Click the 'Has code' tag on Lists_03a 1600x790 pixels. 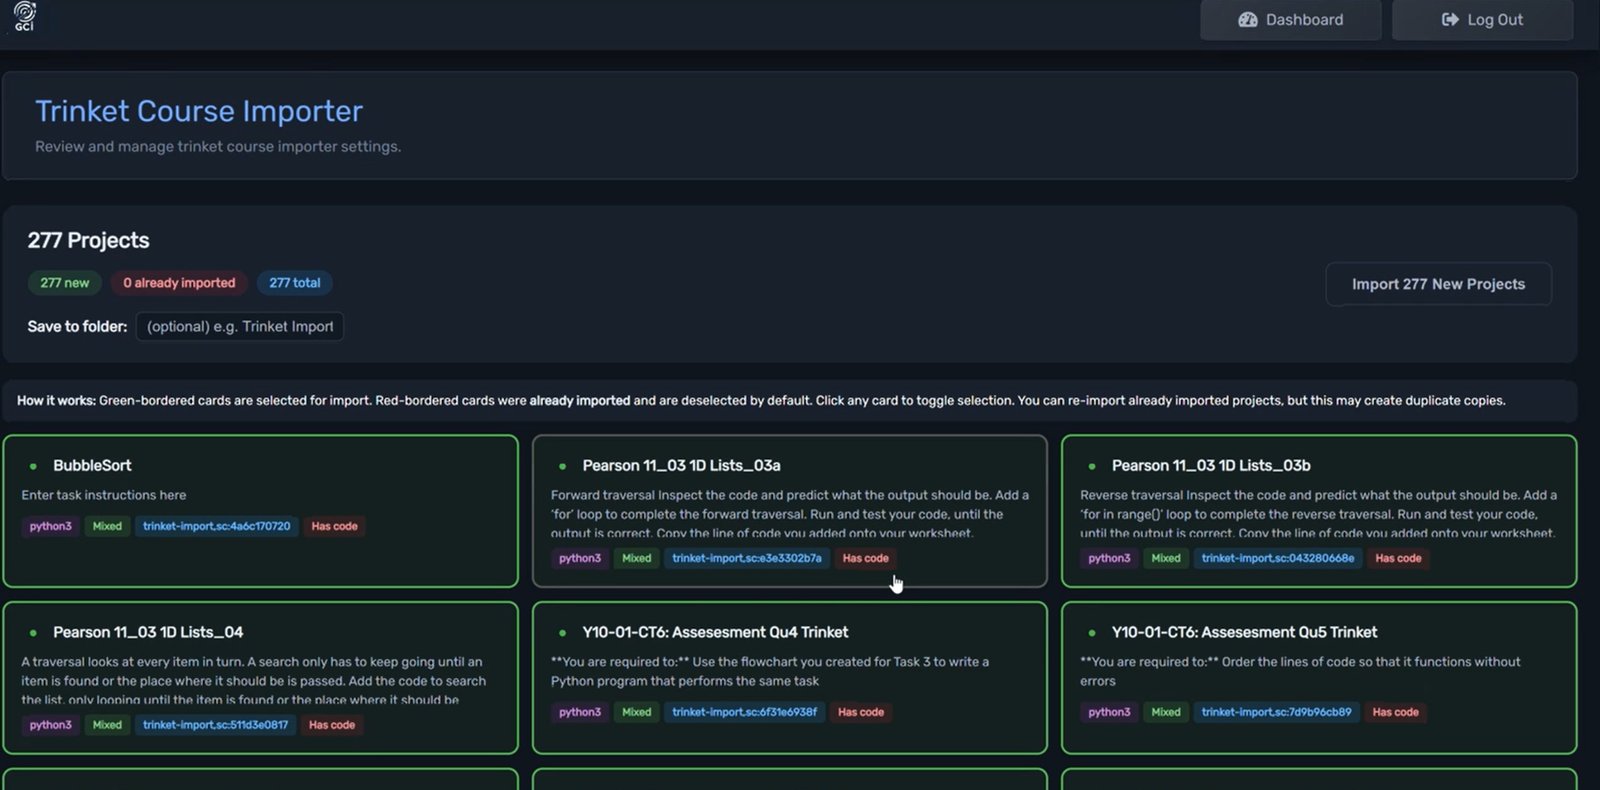click(x=865, y=558)
